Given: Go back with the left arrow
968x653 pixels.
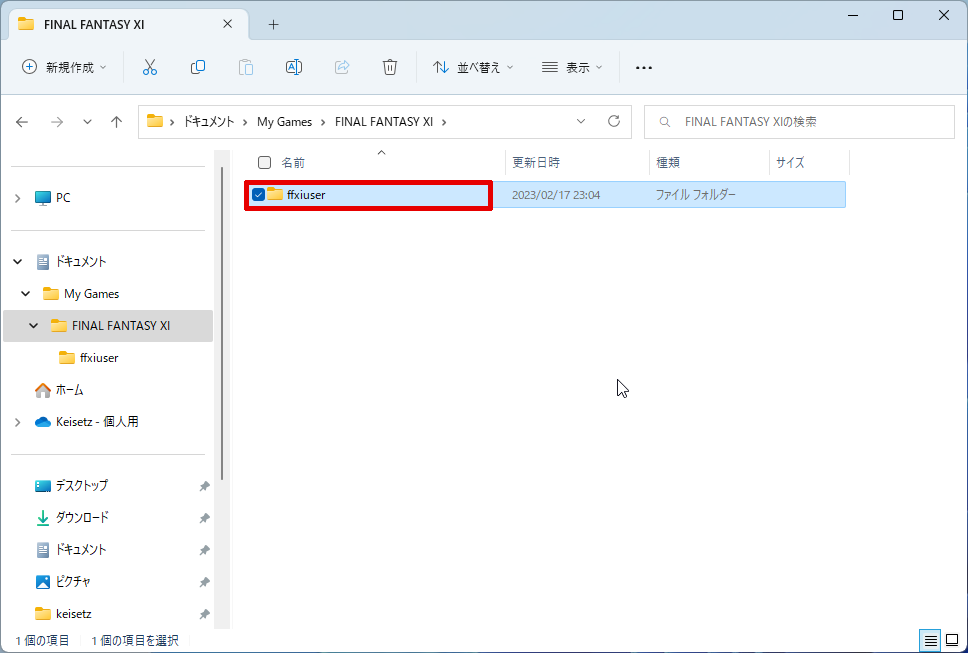Looking at the screenshot, I should coord(22,122).
